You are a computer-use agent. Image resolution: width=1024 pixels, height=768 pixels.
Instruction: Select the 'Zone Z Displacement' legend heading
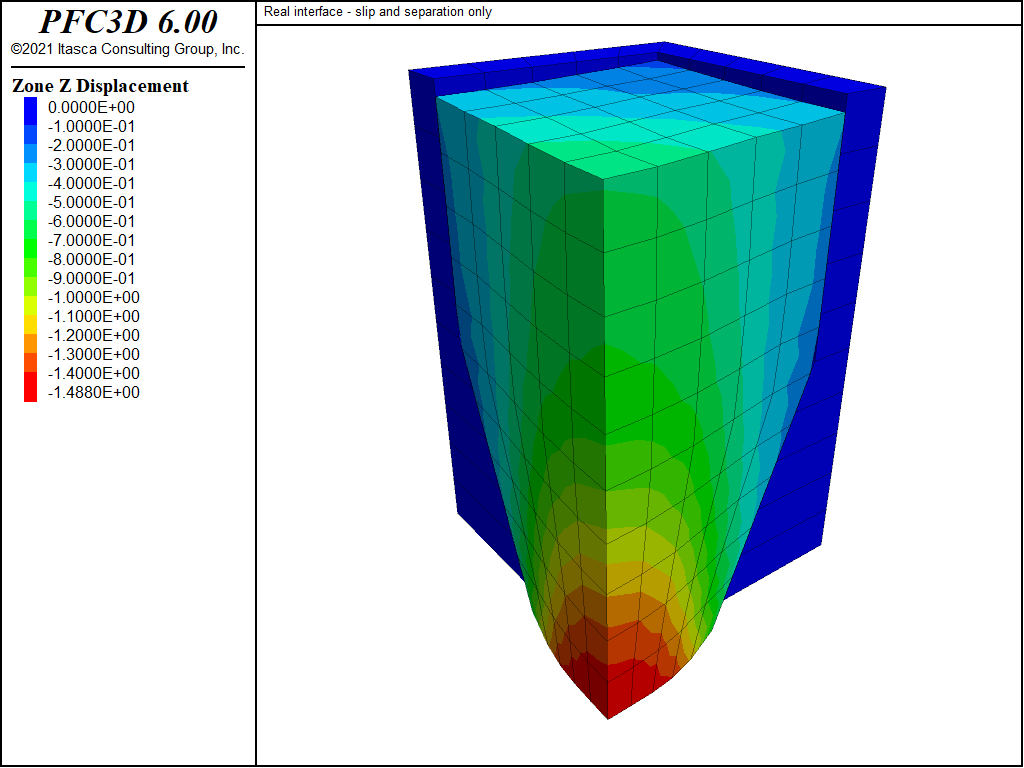point(101,86)
